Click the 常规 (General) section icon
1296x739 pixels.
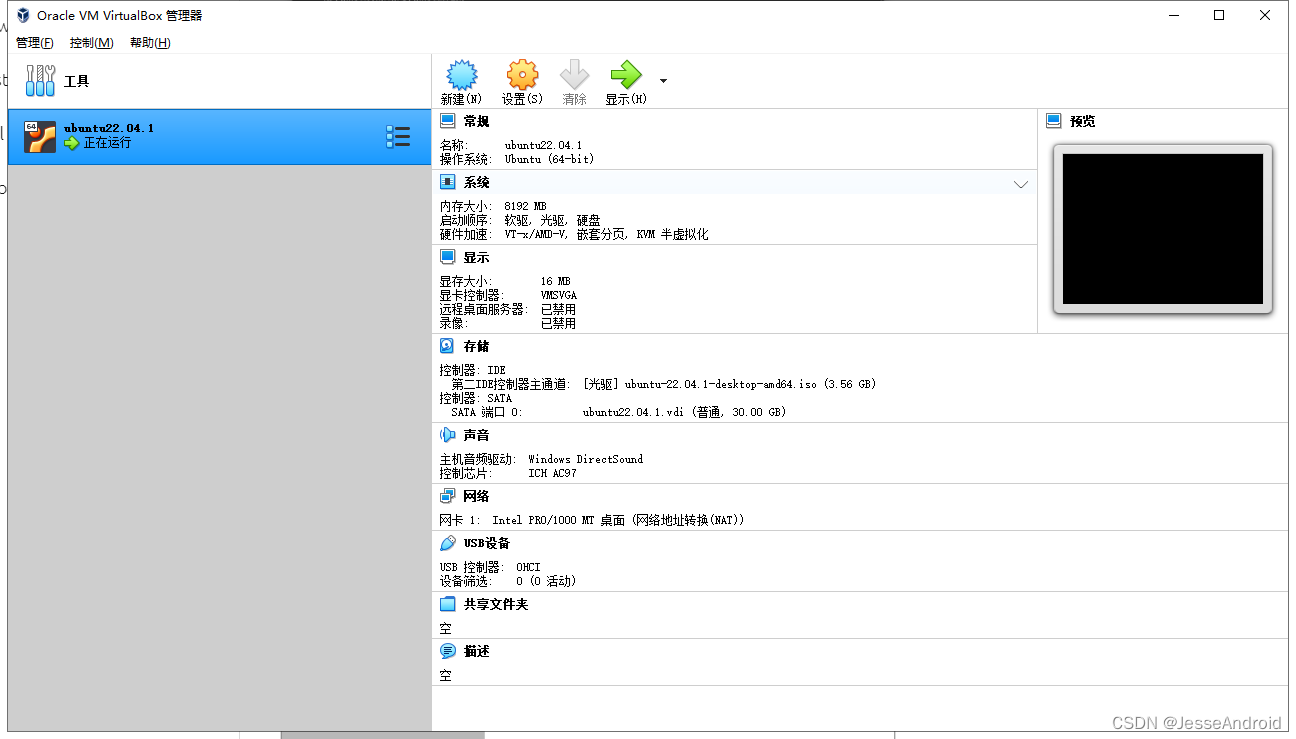pos(447,121)
